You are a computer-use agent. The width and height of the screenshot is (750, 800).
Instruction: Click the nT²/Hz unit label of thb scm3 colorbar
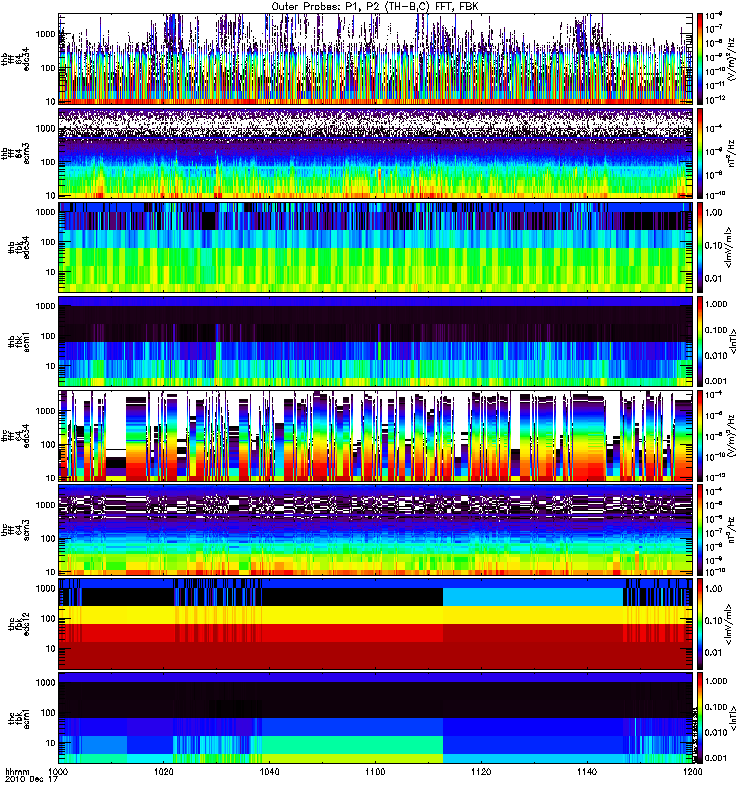731,153
